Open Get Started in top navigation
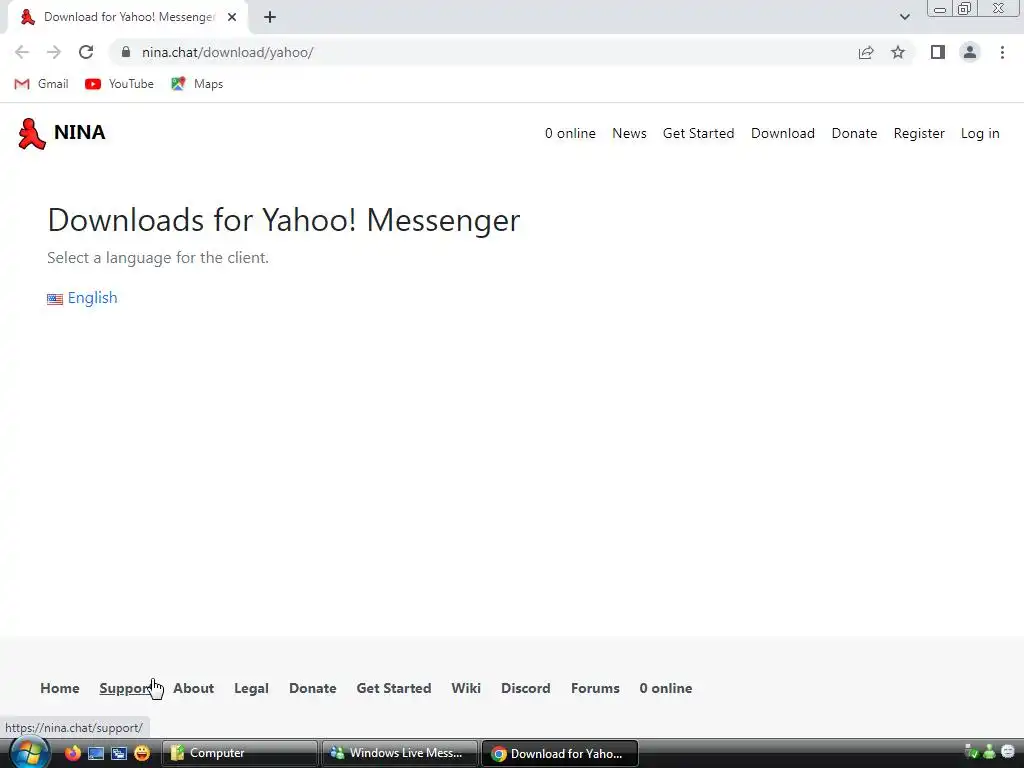Screen dimensions: 1024x768 tap(698, 133)
